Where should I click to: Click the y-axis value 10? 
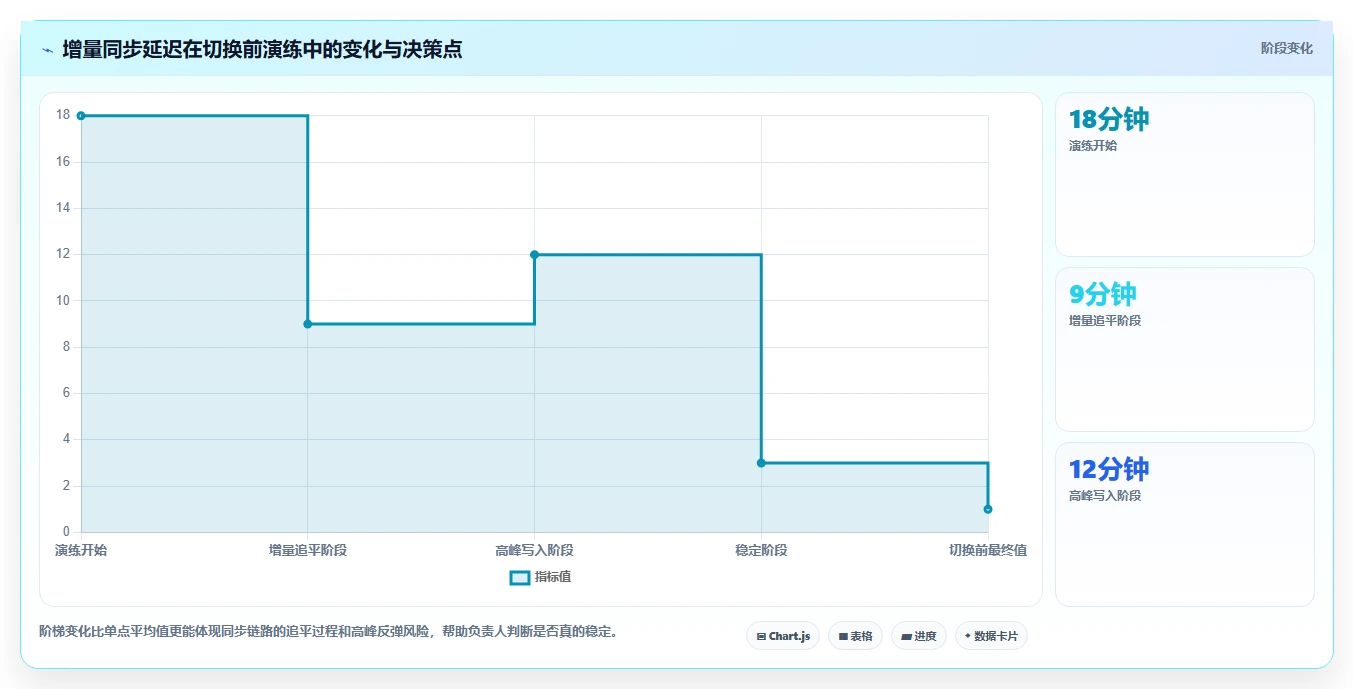(x=63, y=301)
